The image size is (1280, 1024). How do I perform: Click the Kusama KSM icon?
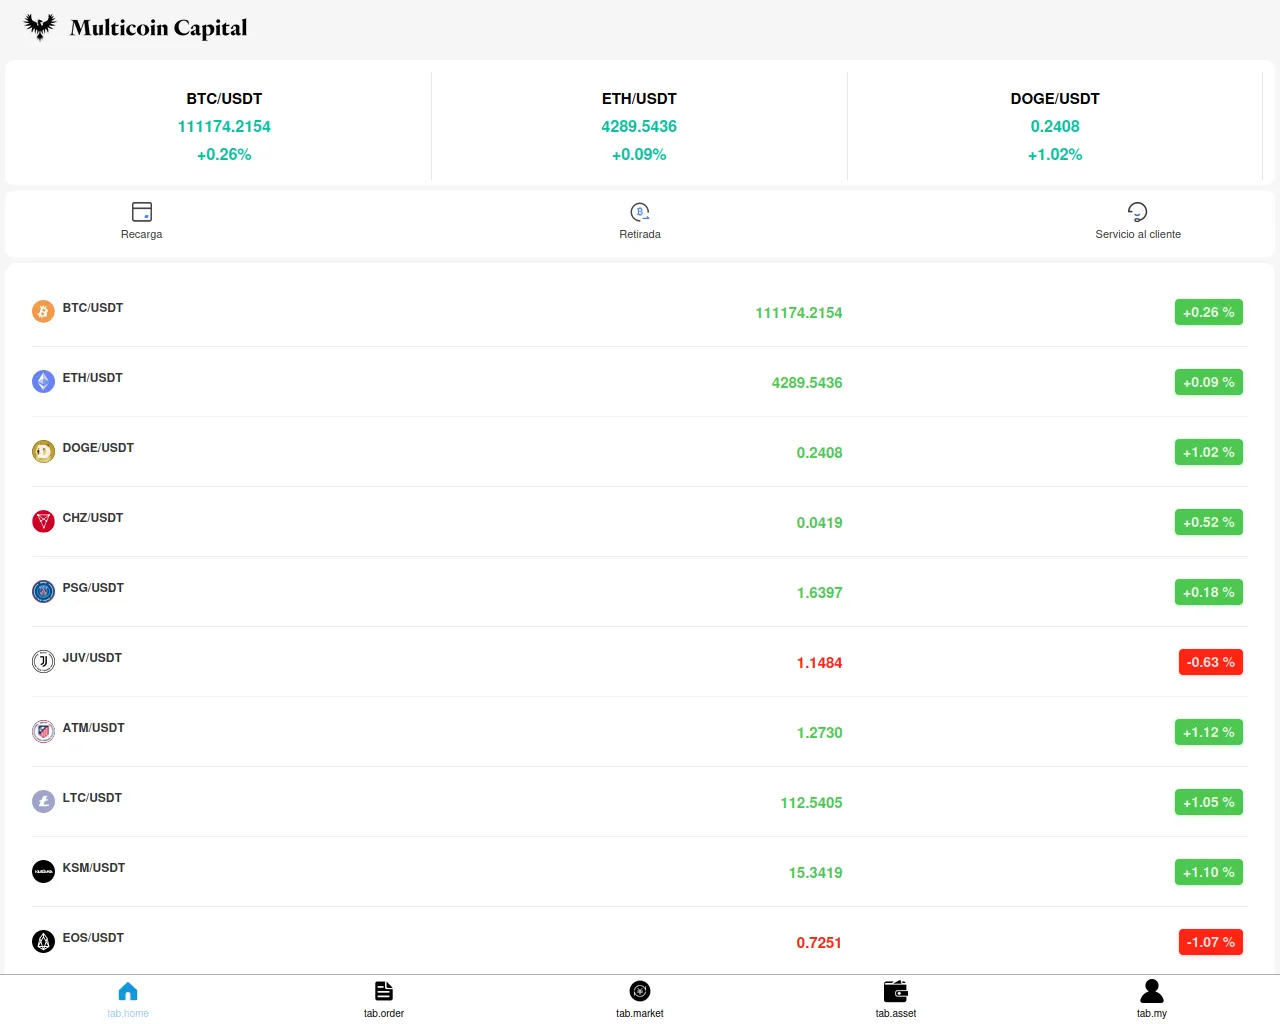tap(43, 872)
